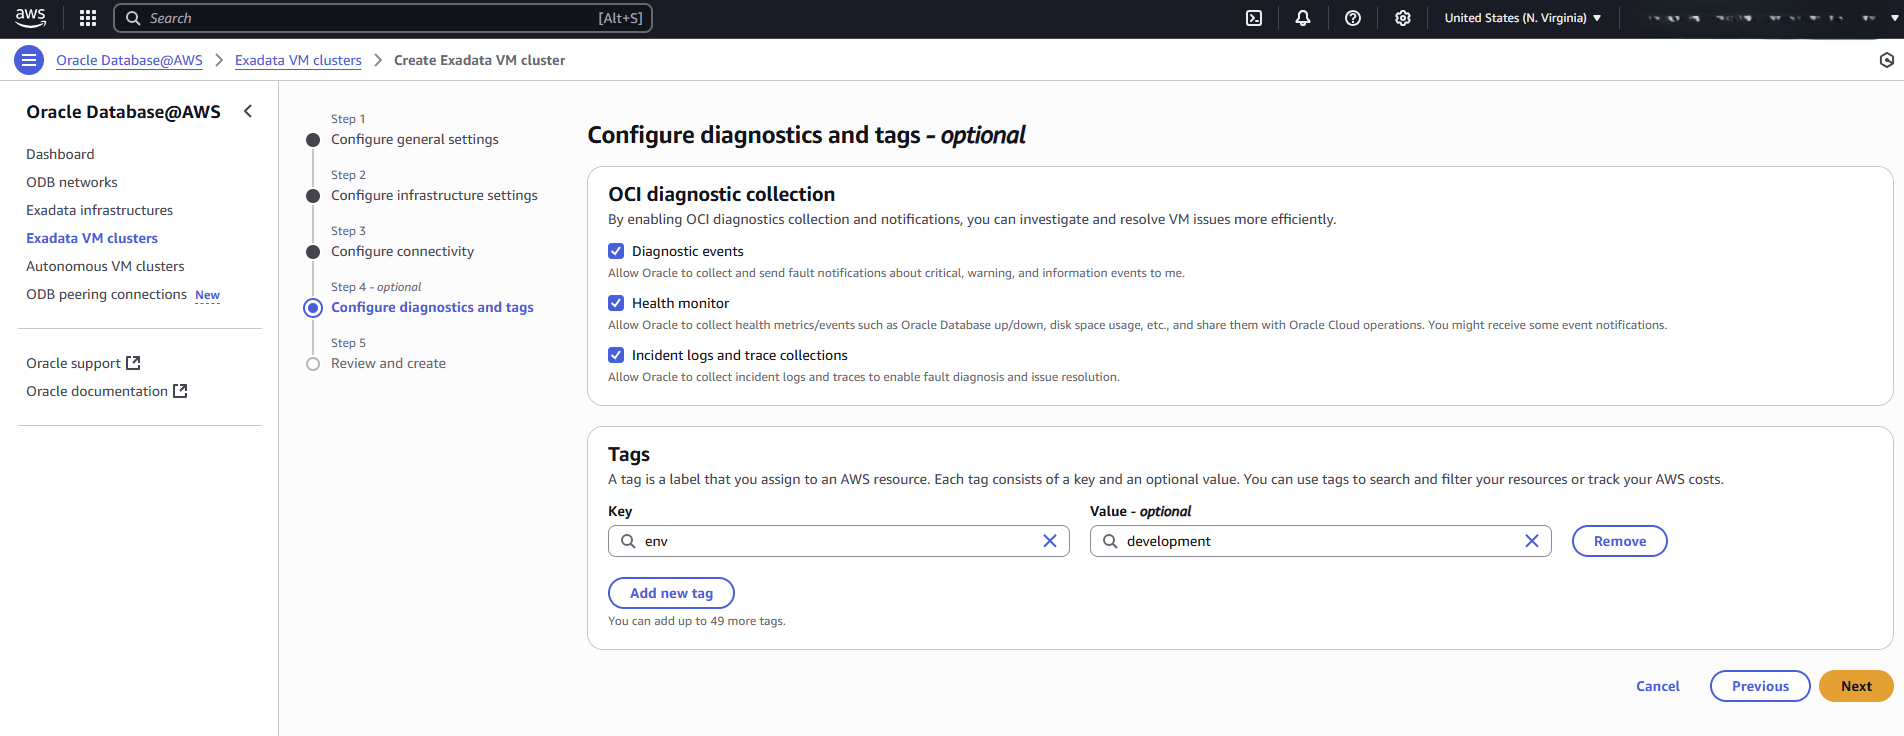Click the Add new tag button
Screen dimensions: 1904x736
click(671, 593)
